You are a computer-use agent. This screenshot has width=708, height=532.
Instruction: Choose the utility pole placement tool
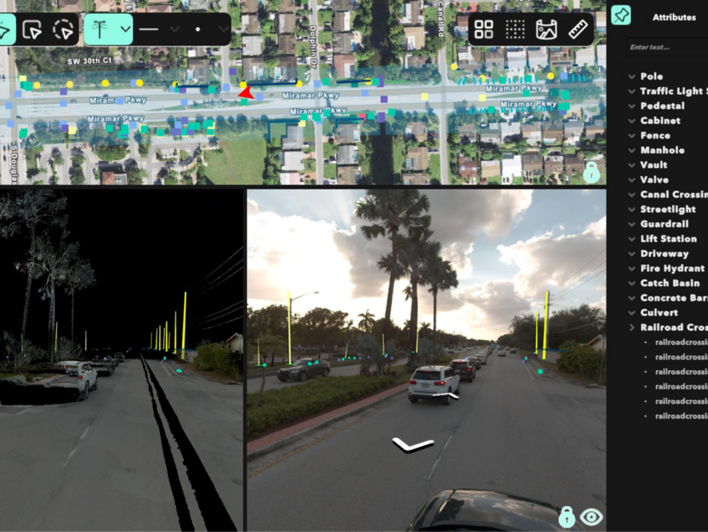pos(100,30)
